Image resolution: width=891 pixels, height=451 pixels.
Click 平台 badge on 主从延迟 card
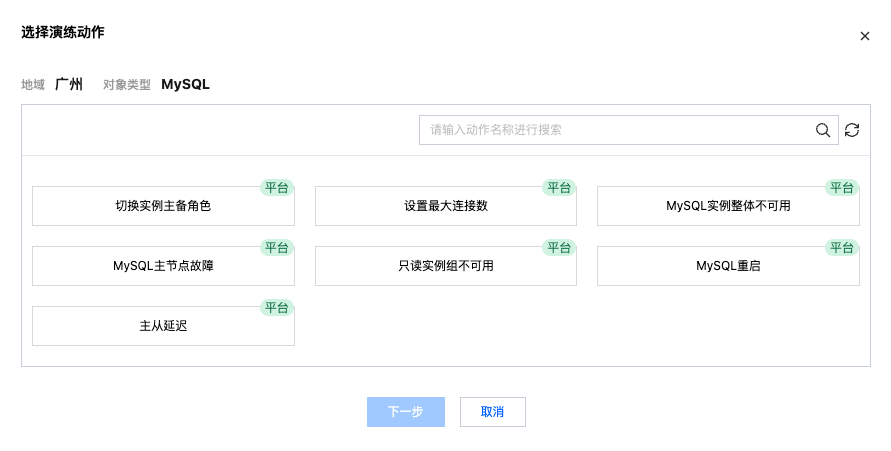coord(277,307)
